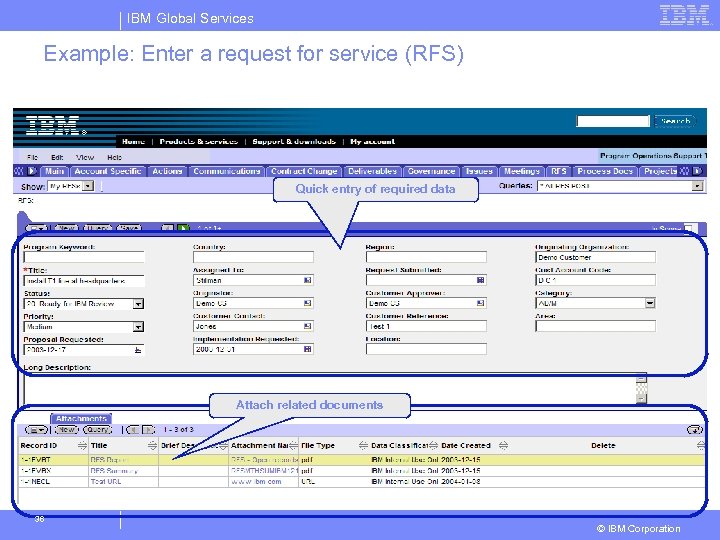Image resolution: width=720 pixels, height=540 pixels.
Task: Open the File menu
Action: click(x=32, y=157)
